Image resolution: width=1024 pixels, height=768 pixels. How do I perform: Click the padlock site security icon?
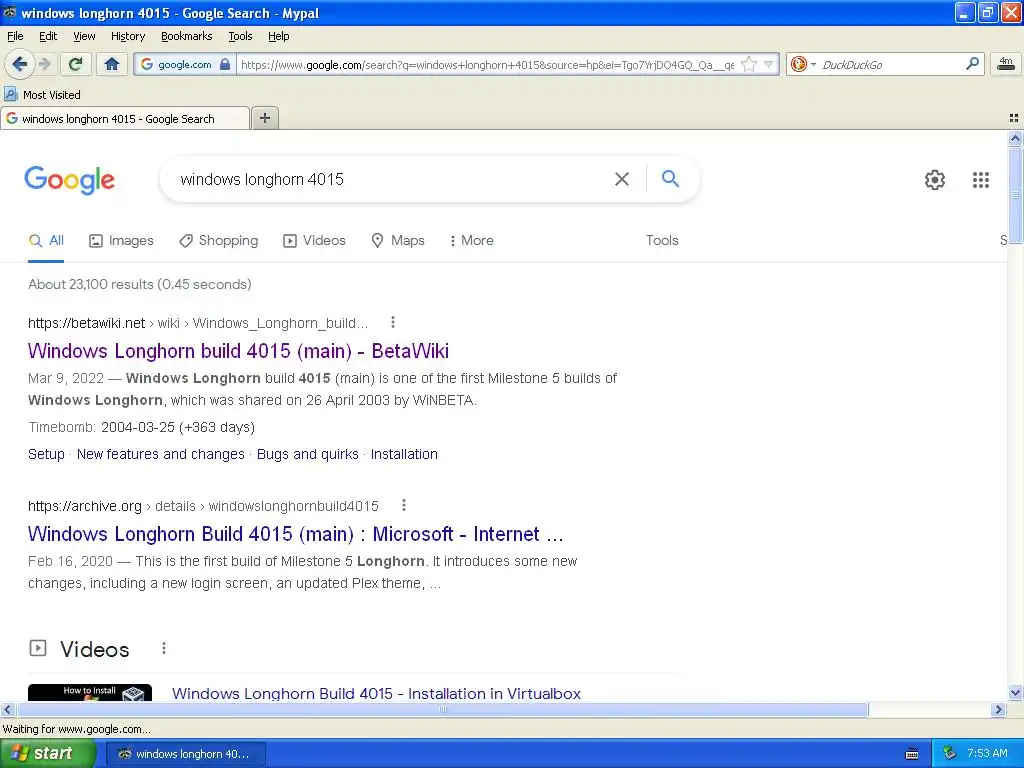pos(225,64)
